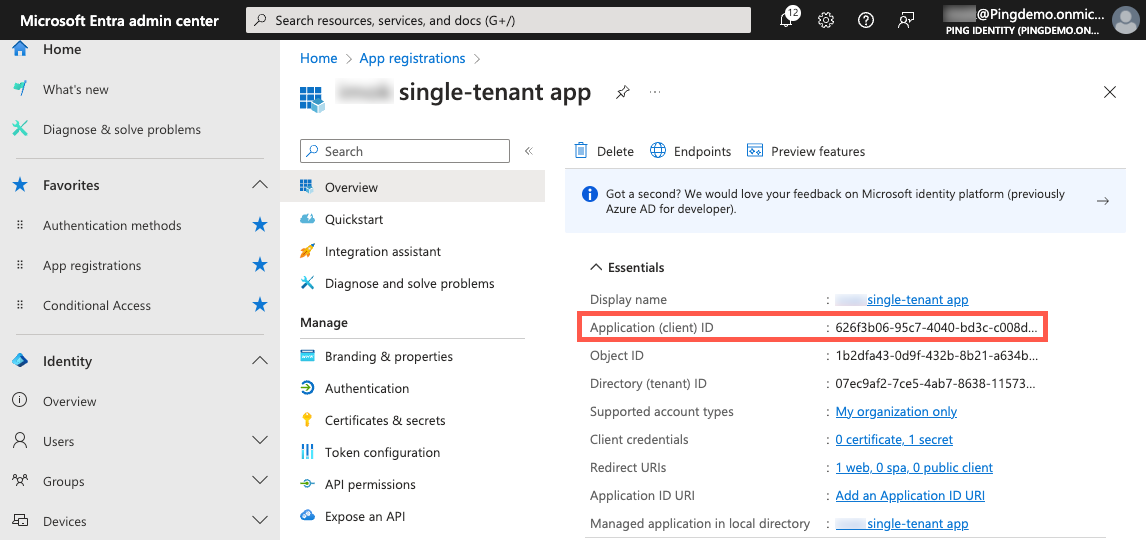Open the user account avatar

point(1126,20)
